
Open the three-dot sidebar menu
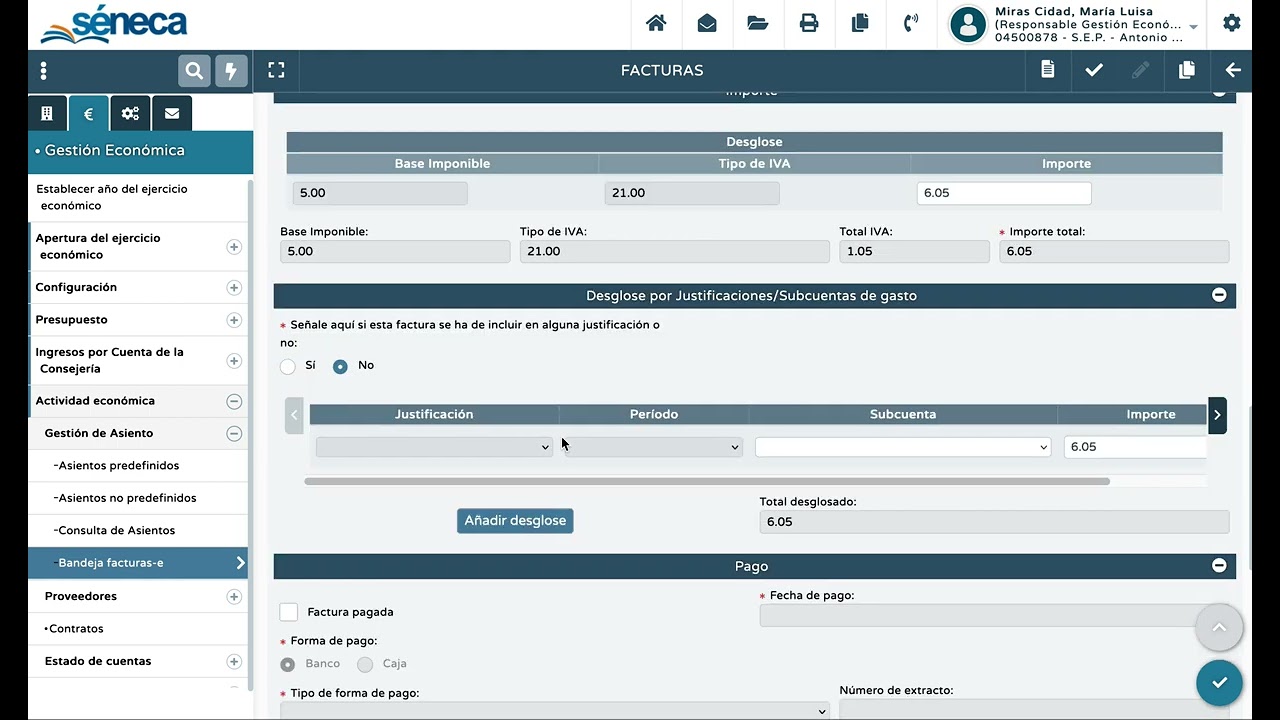[x=43, y=71]
